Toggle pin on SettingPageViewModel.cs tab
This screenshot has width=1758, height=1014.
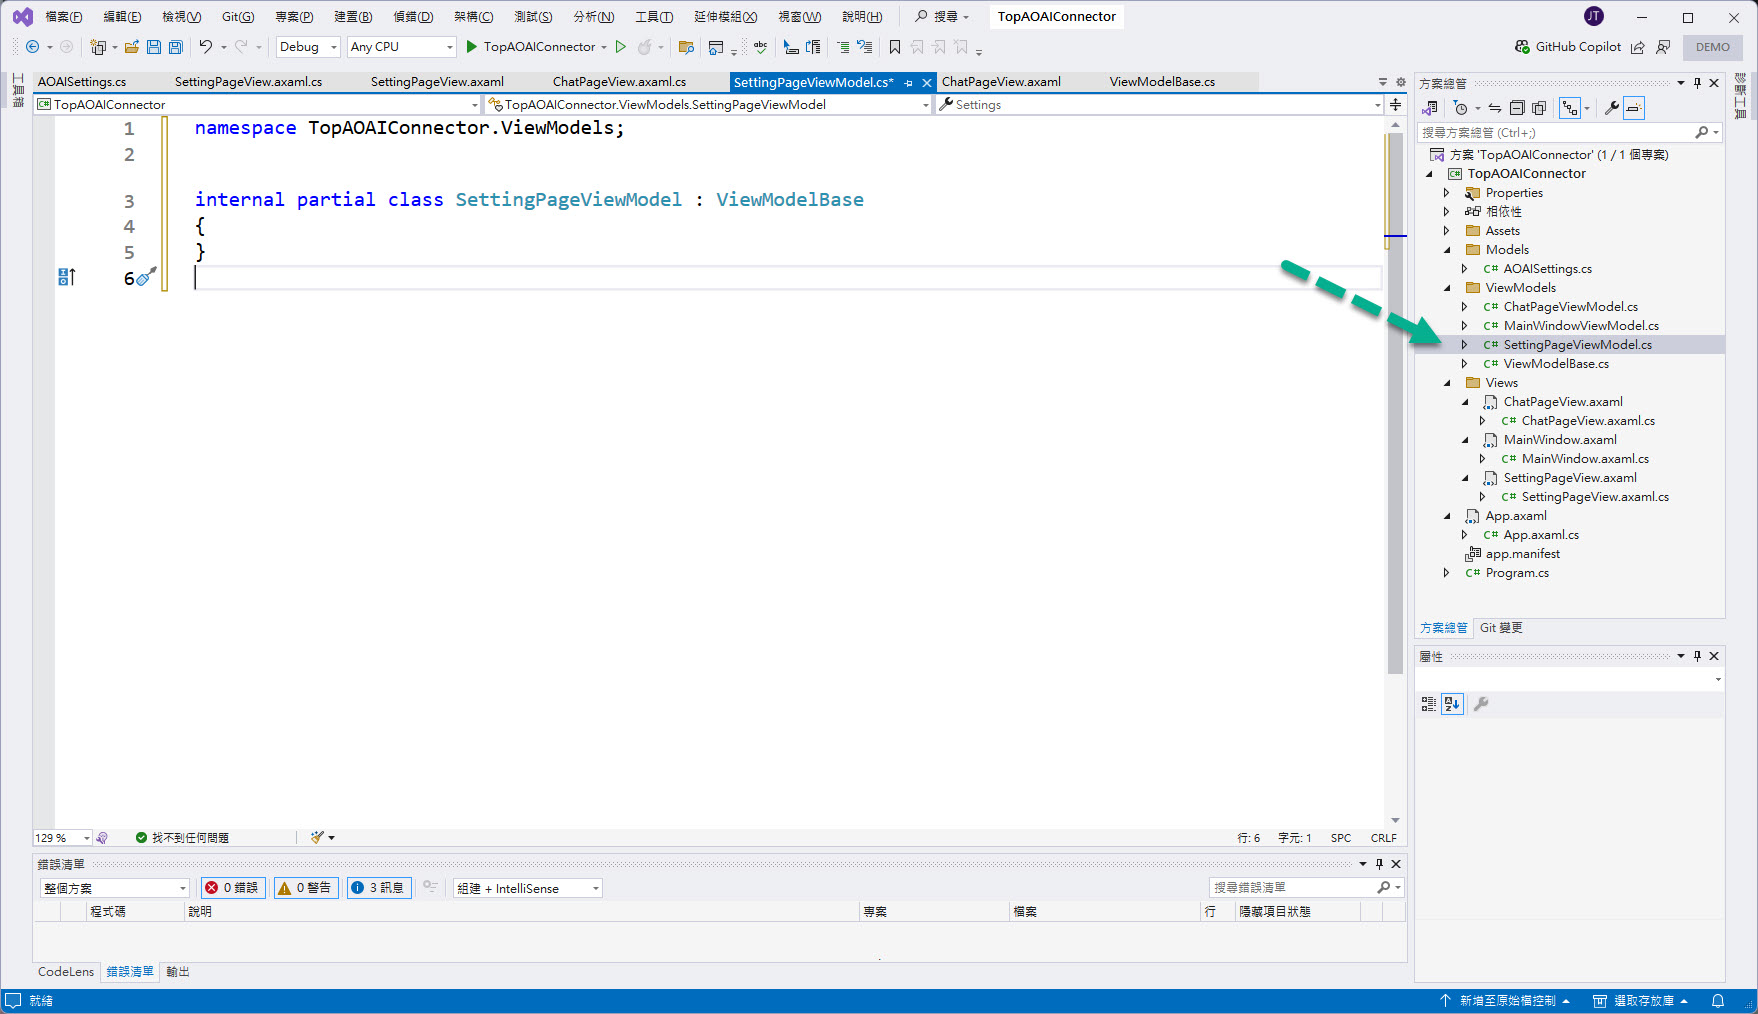[908, 83]
